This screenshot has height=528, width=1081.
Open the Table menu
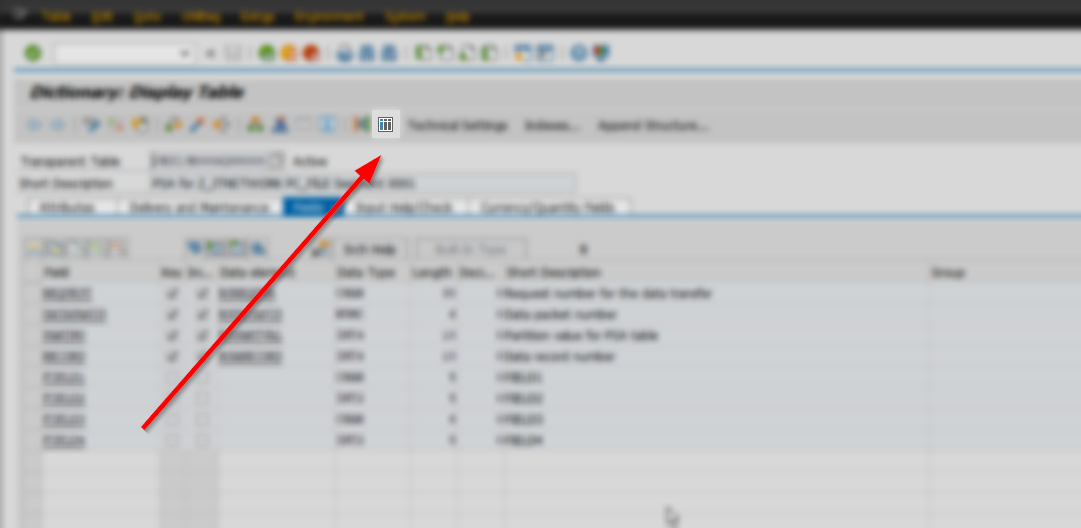(x=57, y=17)
